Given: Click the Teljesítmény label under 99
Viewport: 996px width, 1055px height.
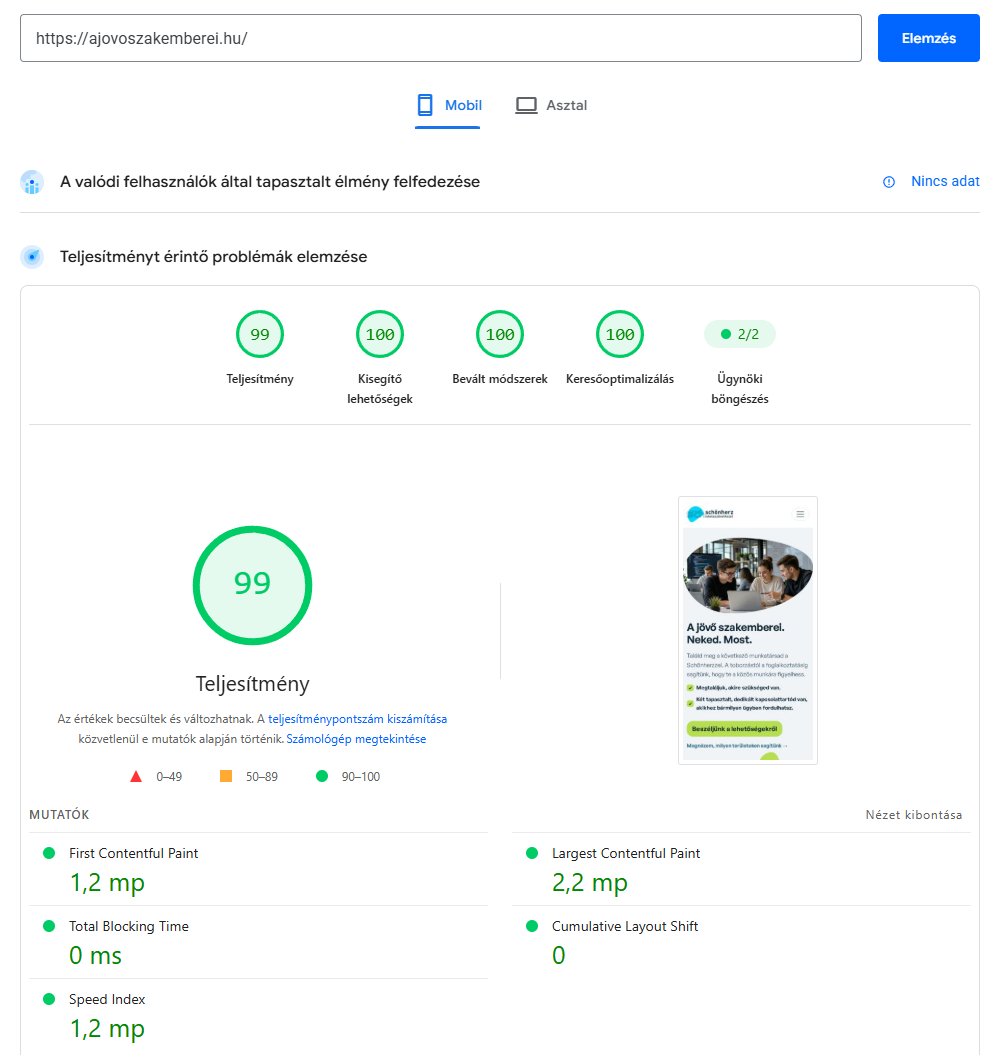Looking at the screenshot, I should (x=260, y=379).
